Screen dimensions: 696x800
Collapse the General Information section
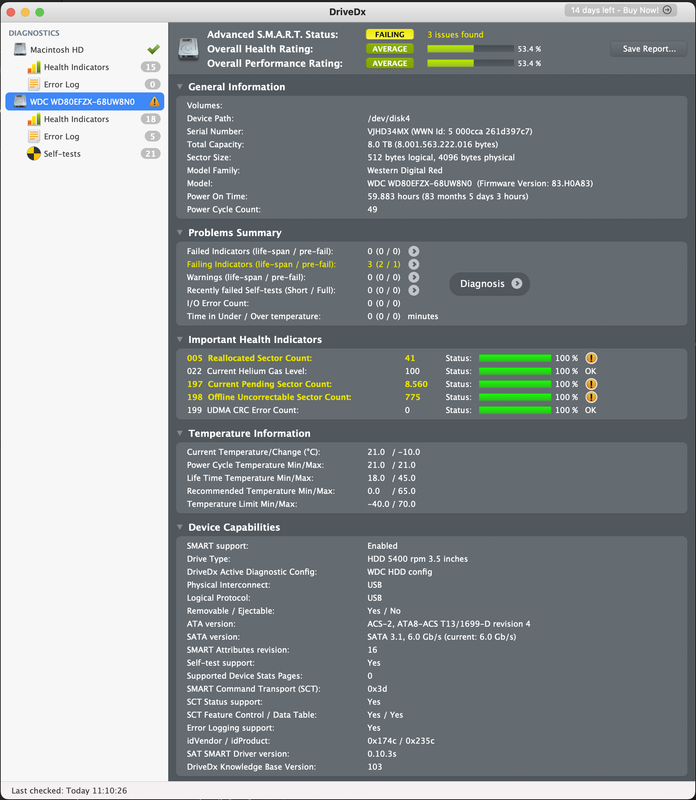180,87
